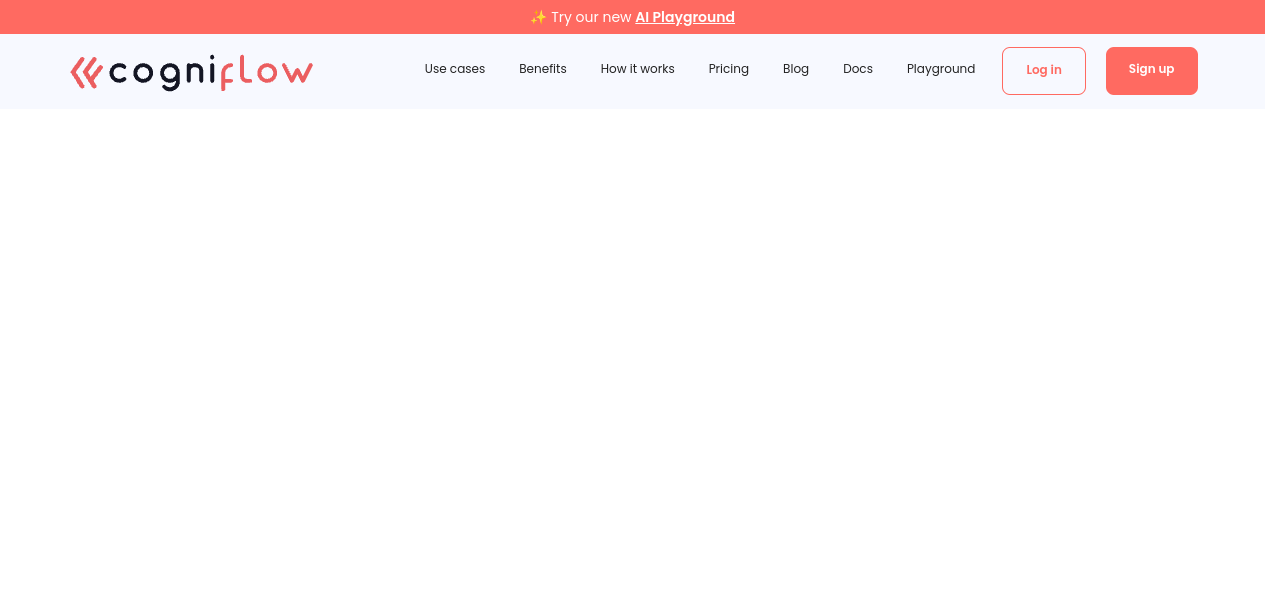Select Playground in the navigation bar

pos(940,69)
